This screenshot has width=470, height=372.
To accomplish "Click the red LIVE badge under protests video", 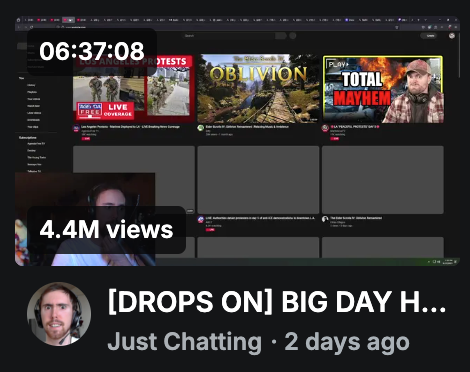I will (x=86, y=139).
